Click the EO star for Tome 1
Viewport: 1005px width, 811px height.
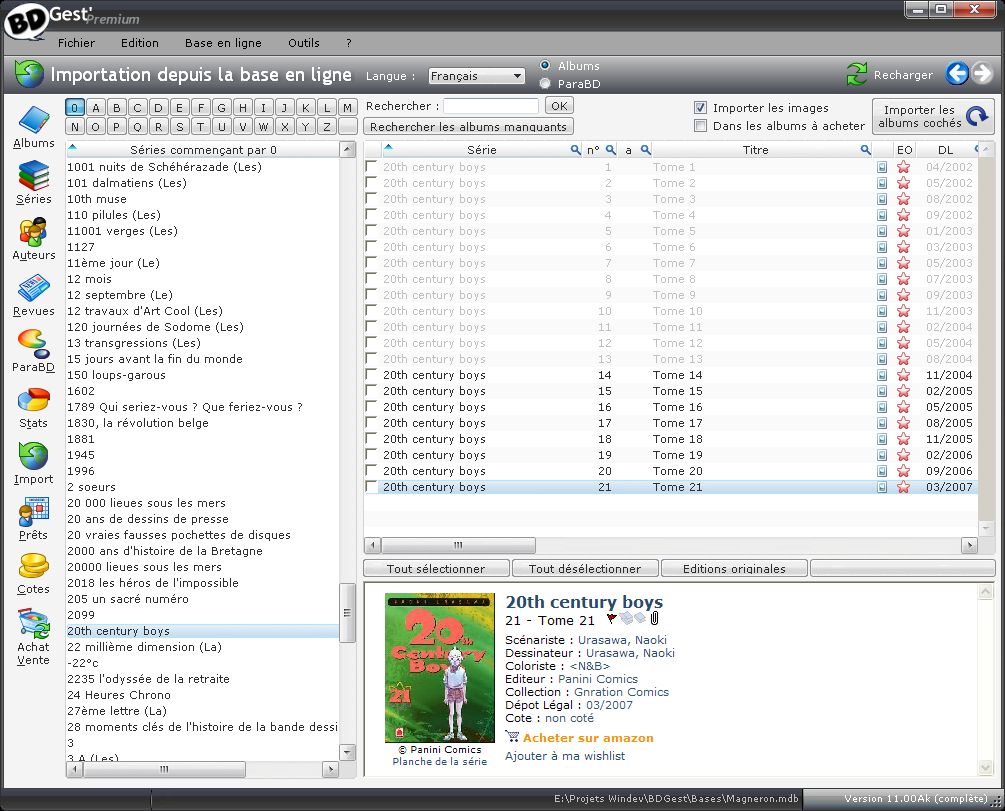click(x=903, y=167)
